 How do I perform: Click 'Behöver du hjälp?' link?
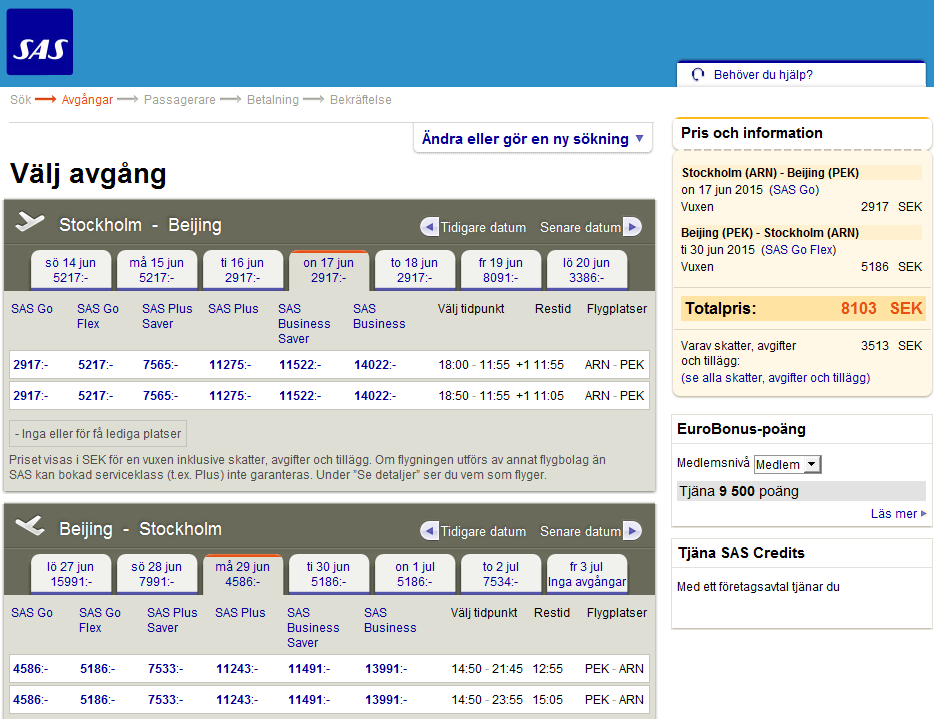pos(763,75)
